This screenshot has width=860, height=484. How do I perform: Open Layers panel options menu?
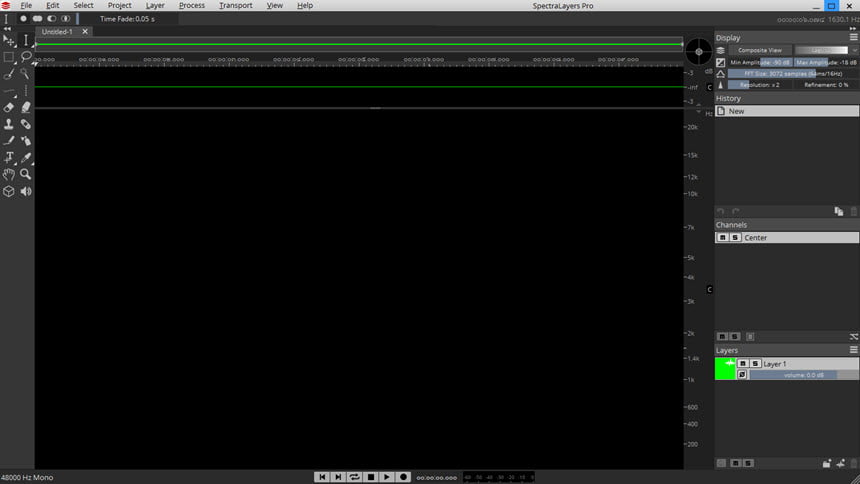pyautogui.click(x=853, y=350)
